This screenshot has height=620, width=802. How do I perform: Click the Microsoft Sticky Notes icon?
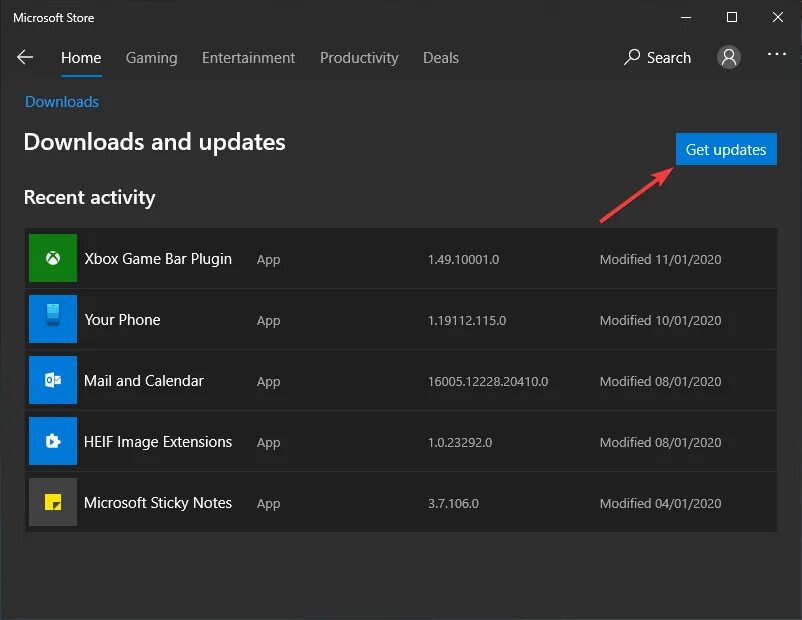click(x=53, y=503)
